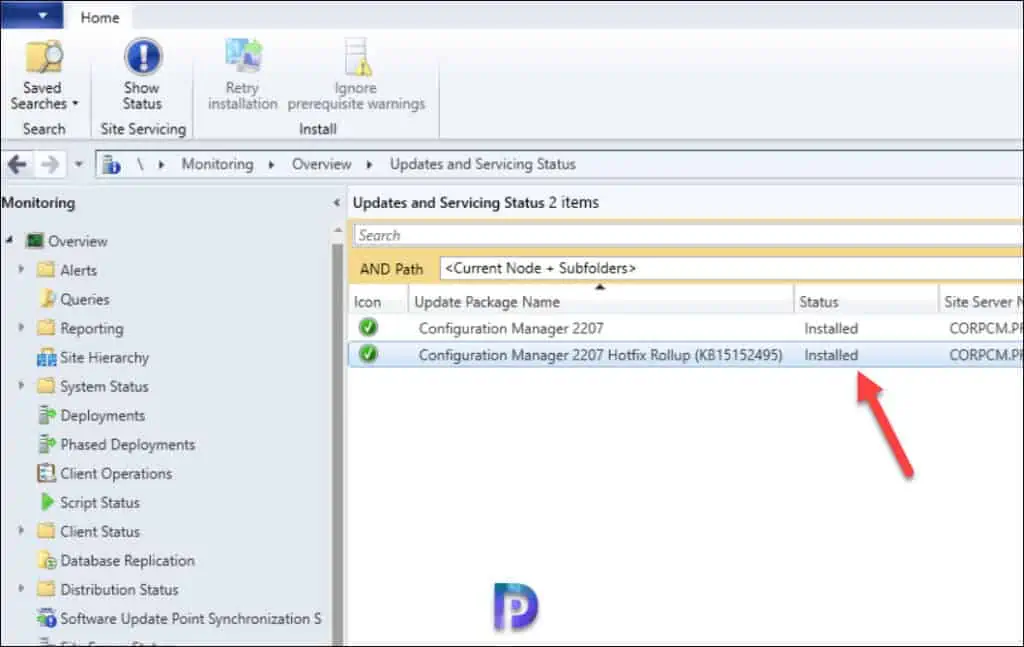Viewport: 1024px width, 647px height.
Task: Collapse the Monitoring navigation pane
Action: click(x=336, y=203)
